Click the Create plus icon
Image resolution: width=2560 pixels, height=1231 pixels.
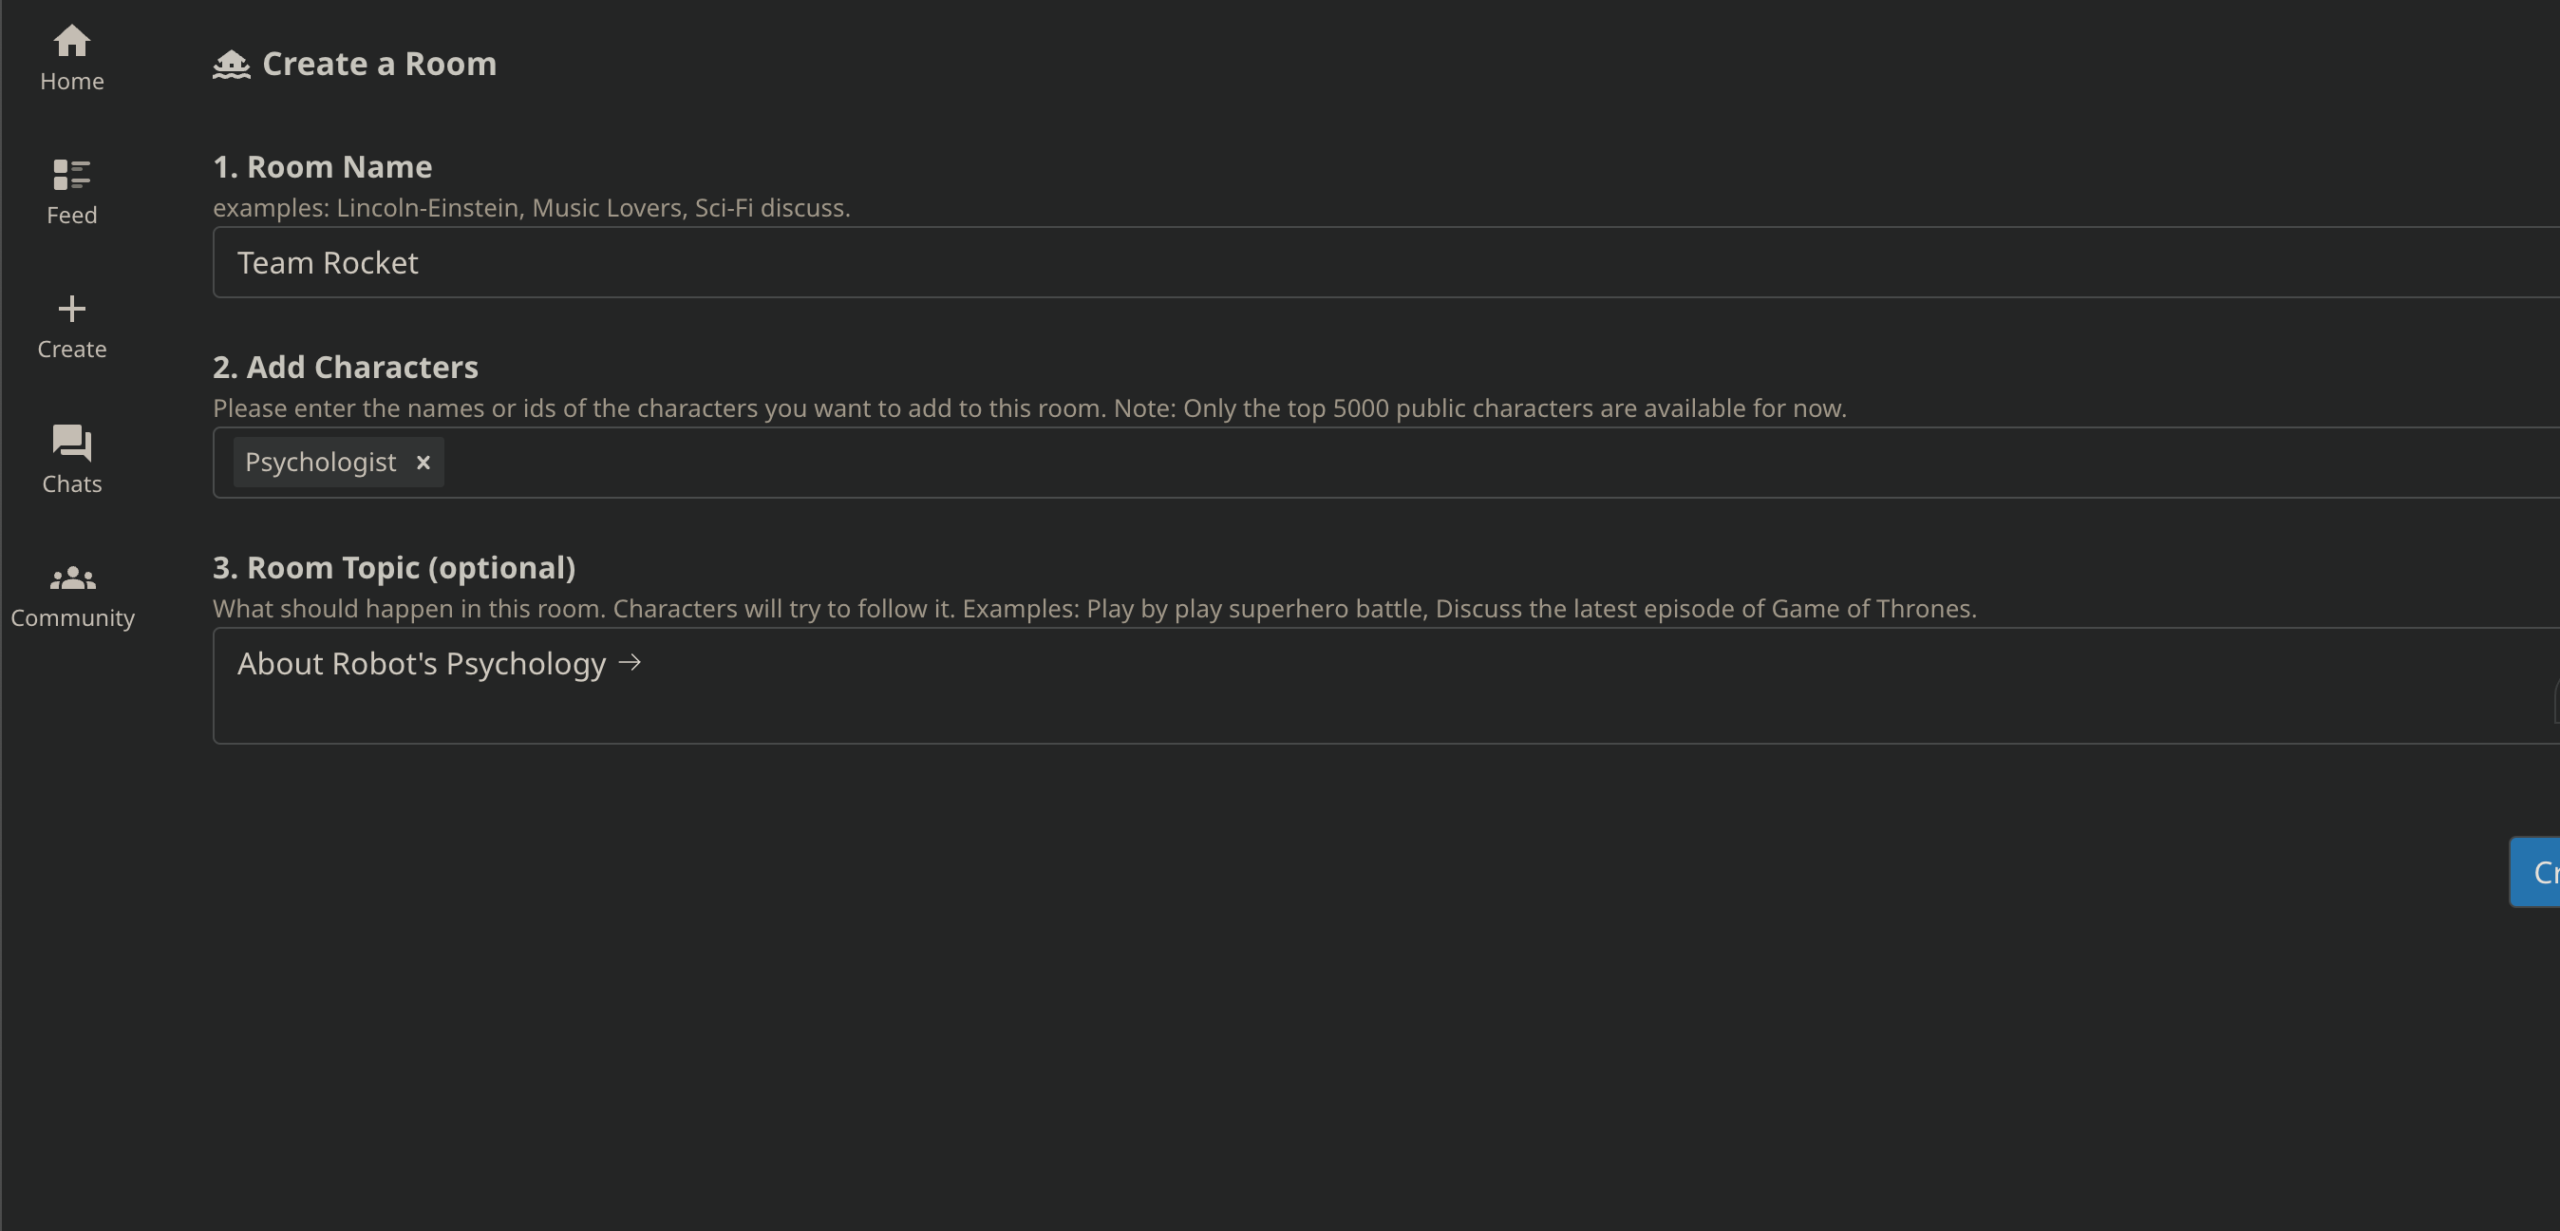pos(72,309)
